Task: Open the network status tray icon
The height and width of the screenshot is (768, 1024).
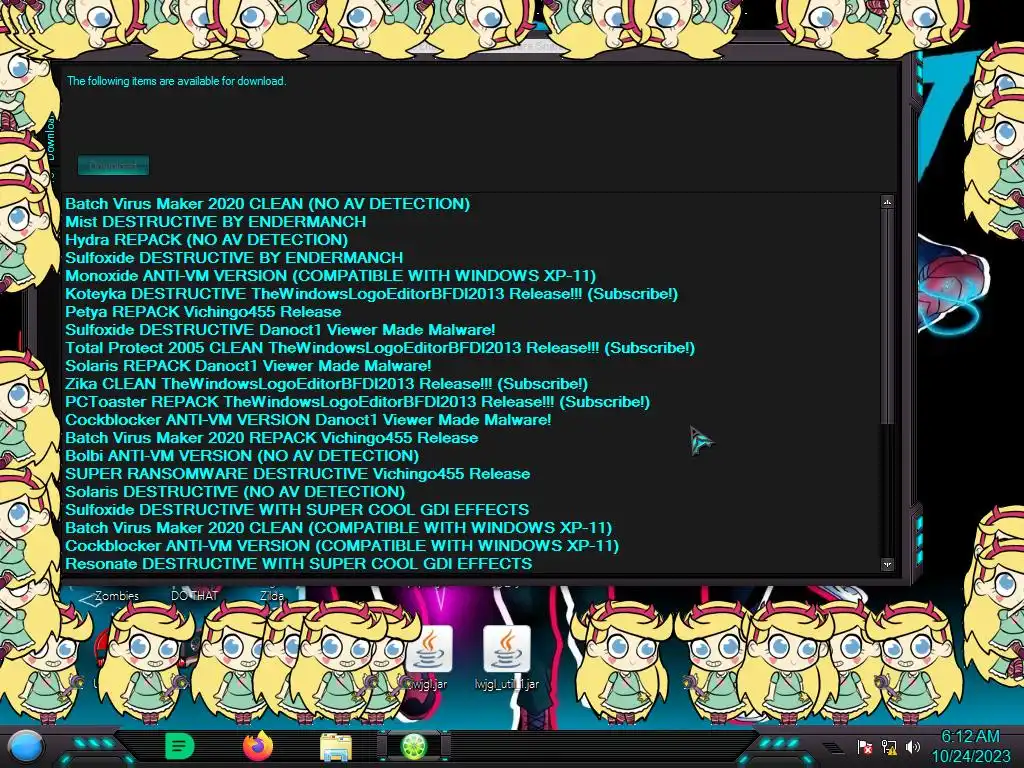Action: tap(889, 747)
